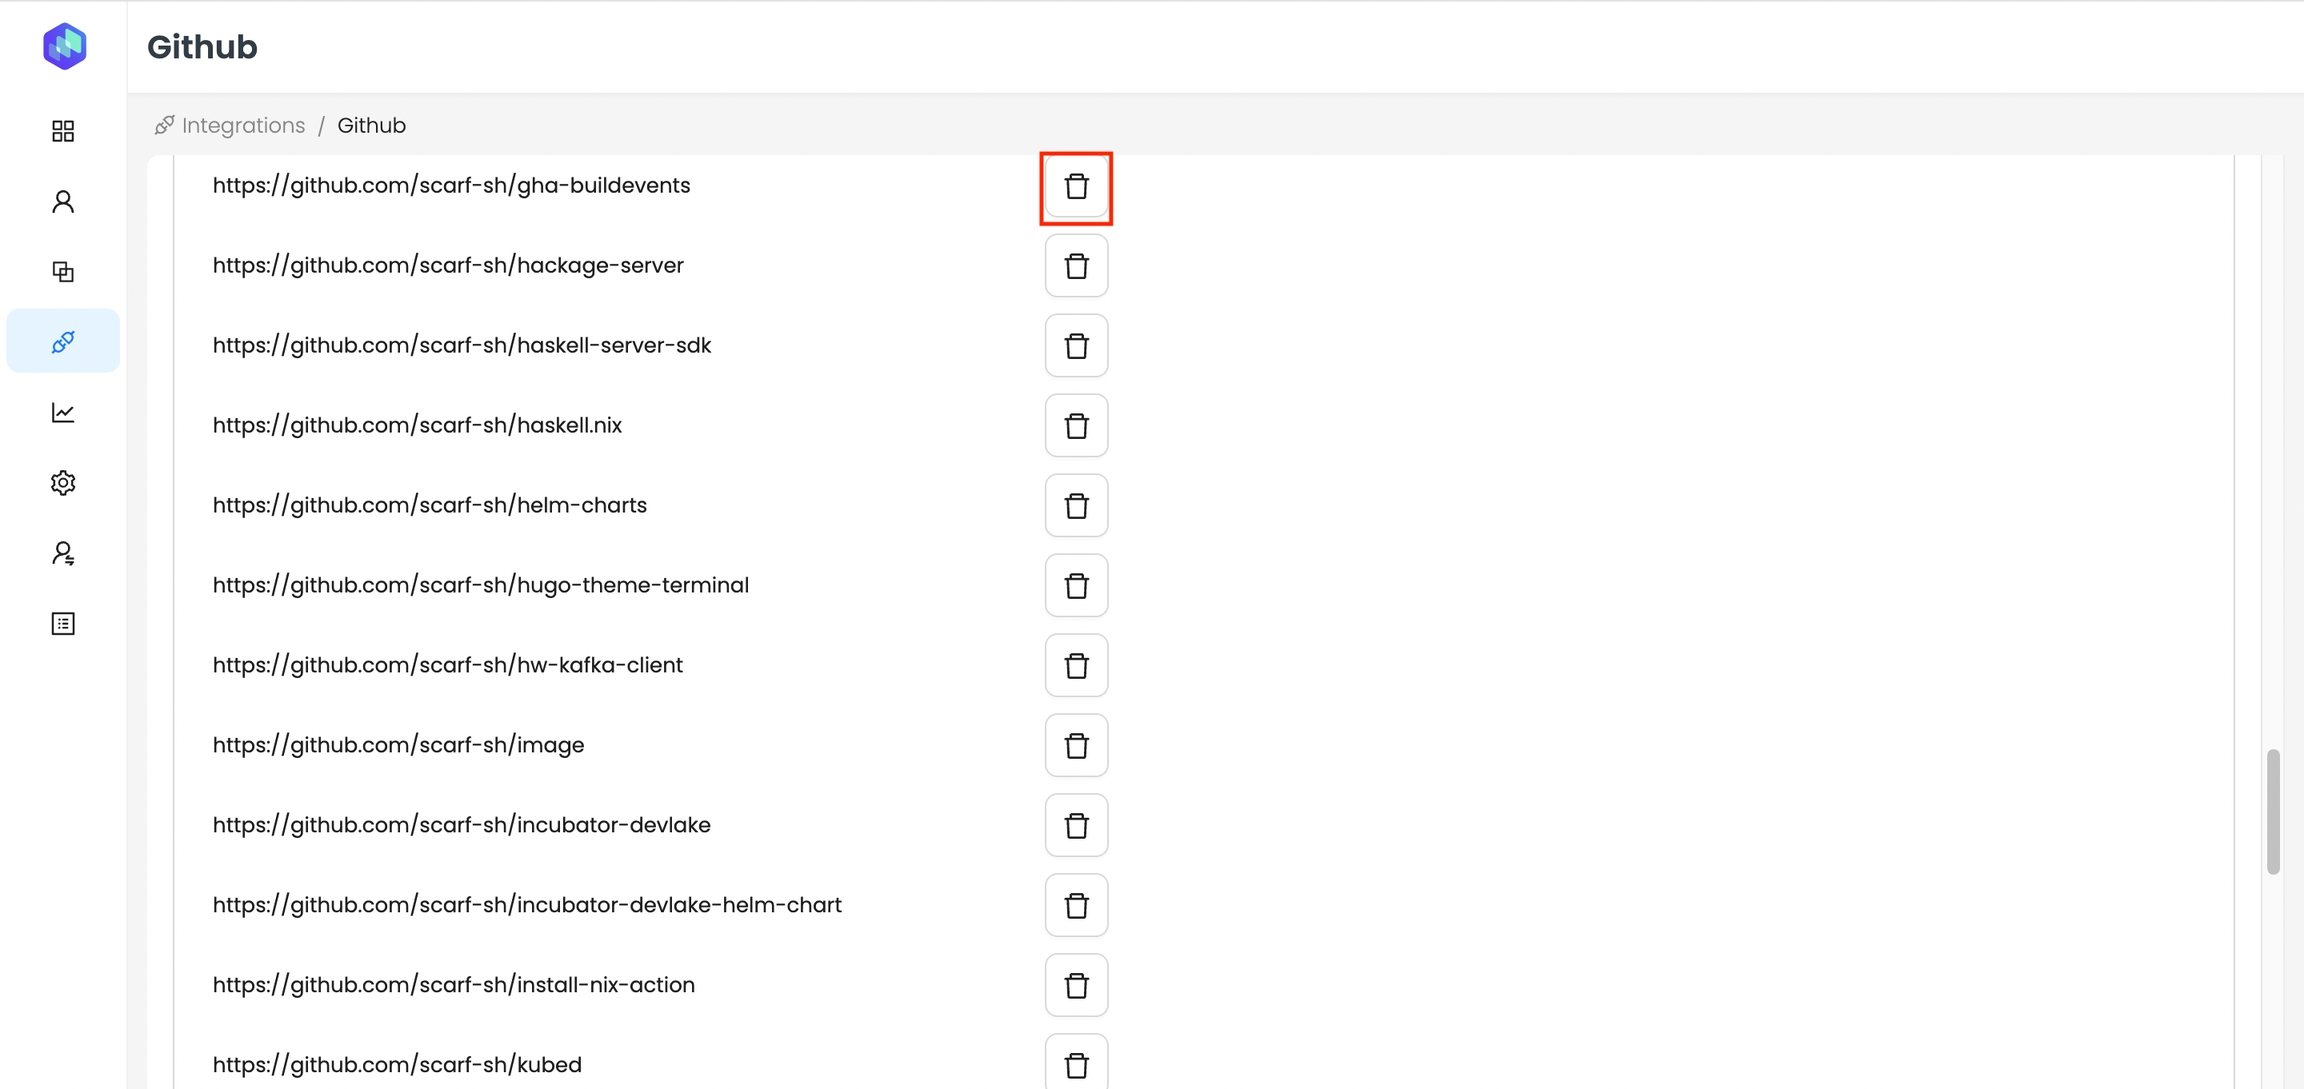Click the vertical scrollbar thumb
Viewport: 2304px width, 1089px height.
click(x=2273, y=811)
